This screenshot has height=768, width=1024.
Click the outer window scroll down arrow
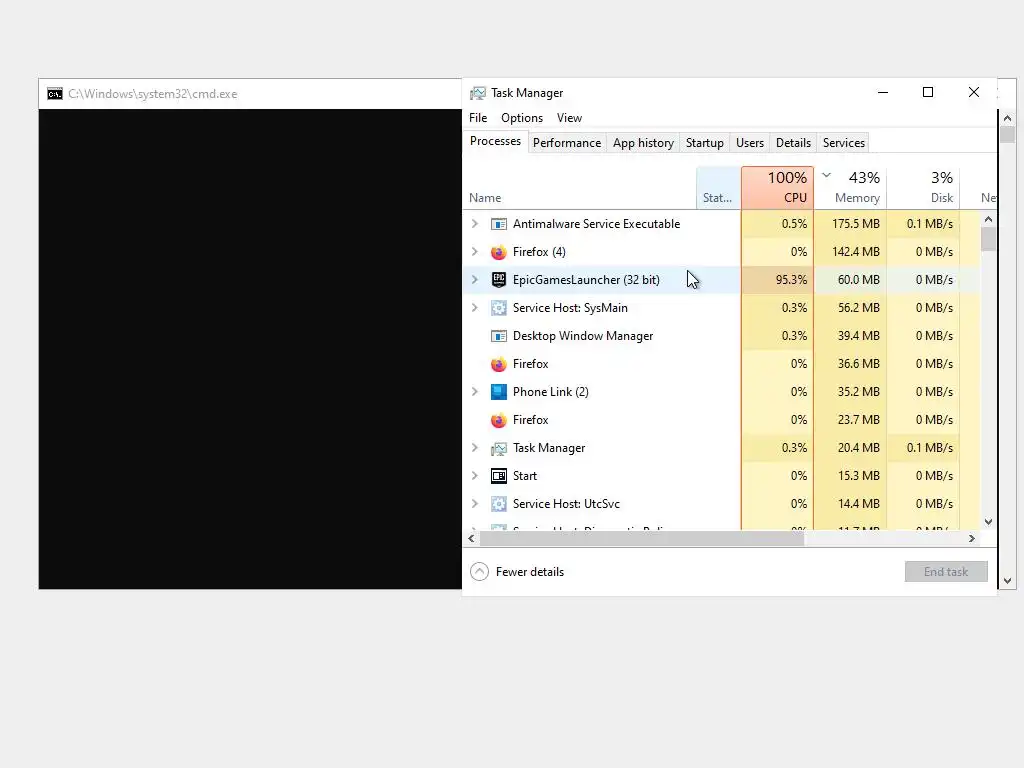[x=1007, y=581]
